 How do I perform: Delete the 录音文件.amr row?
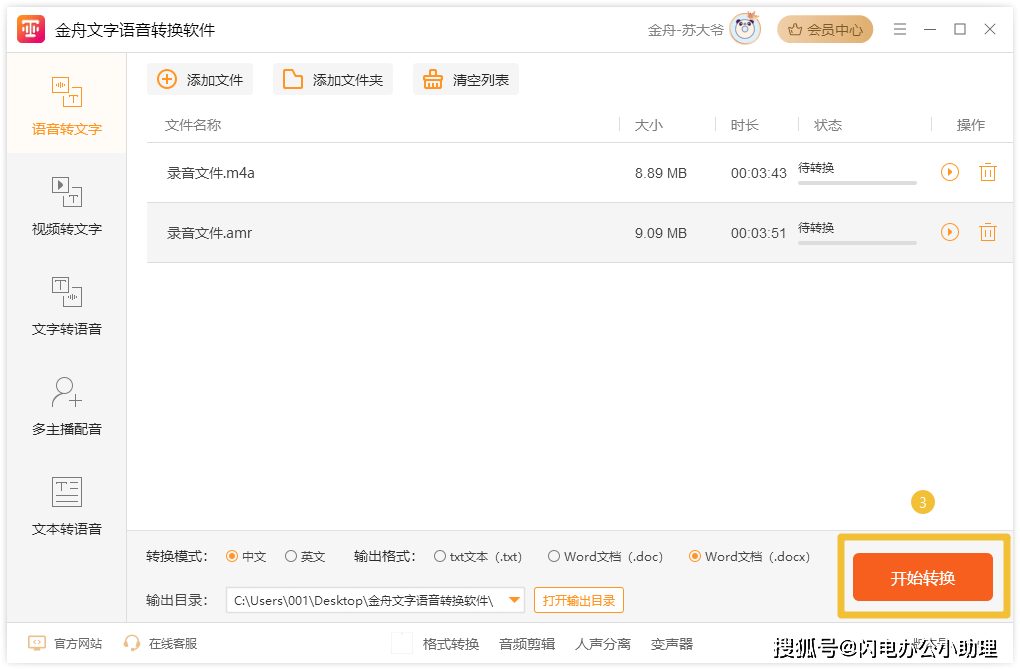(x=987, y=232)
